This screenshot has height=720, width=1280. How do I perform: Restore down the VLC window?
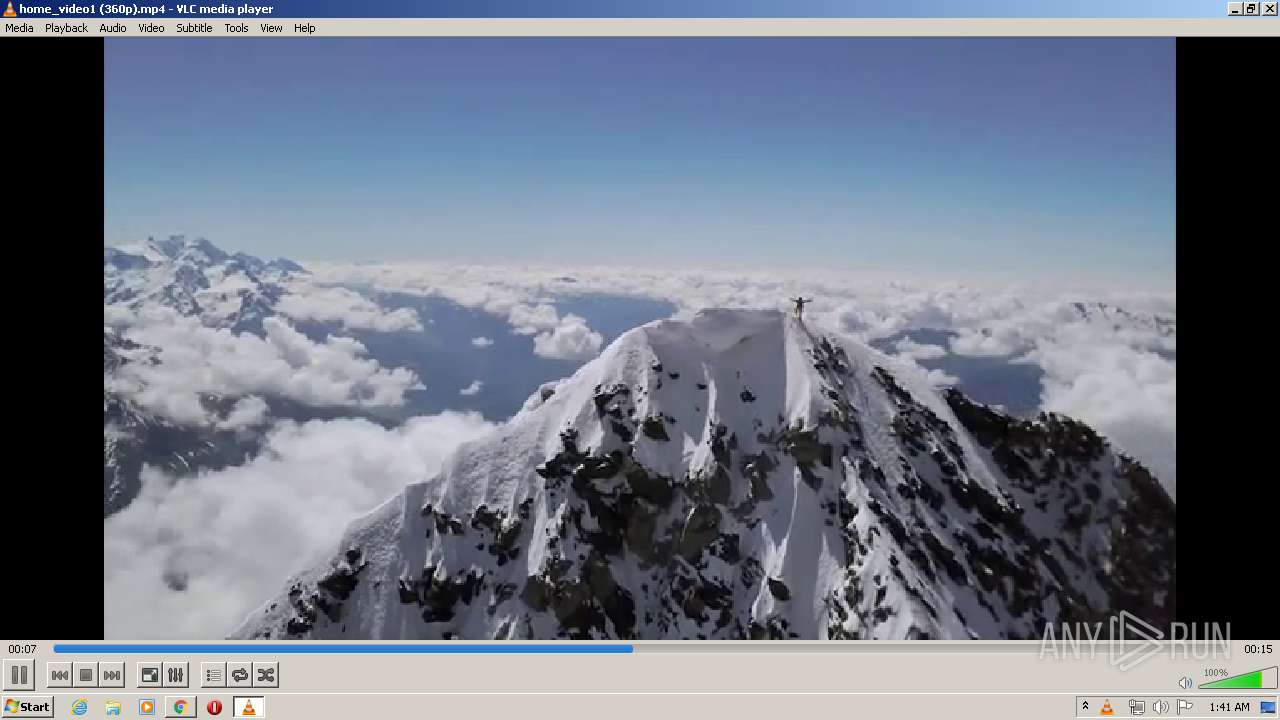coord(1251,9)
